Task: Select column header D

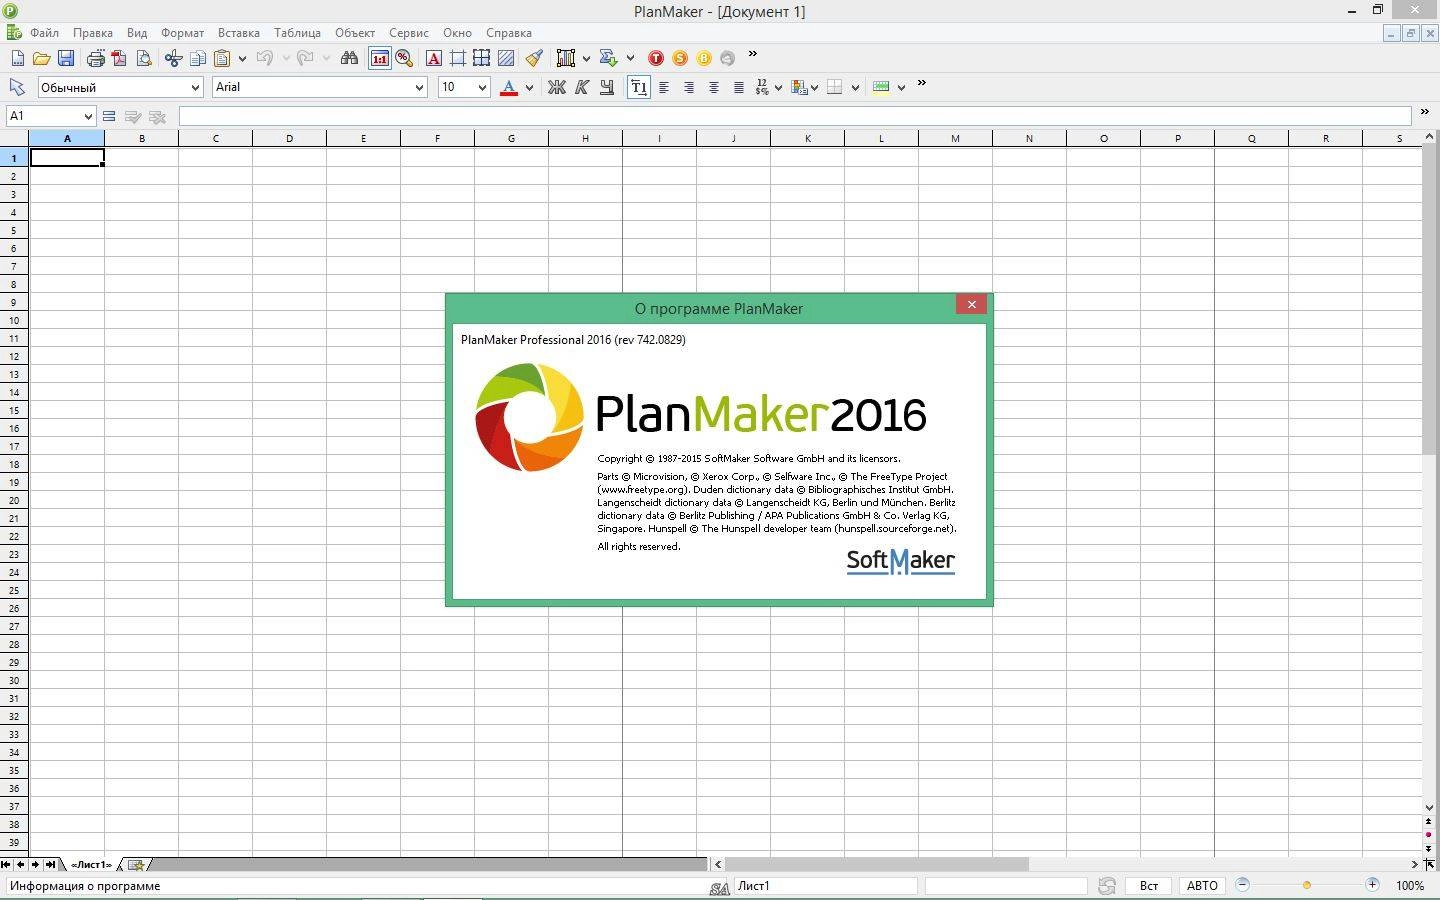Action: 289,138
